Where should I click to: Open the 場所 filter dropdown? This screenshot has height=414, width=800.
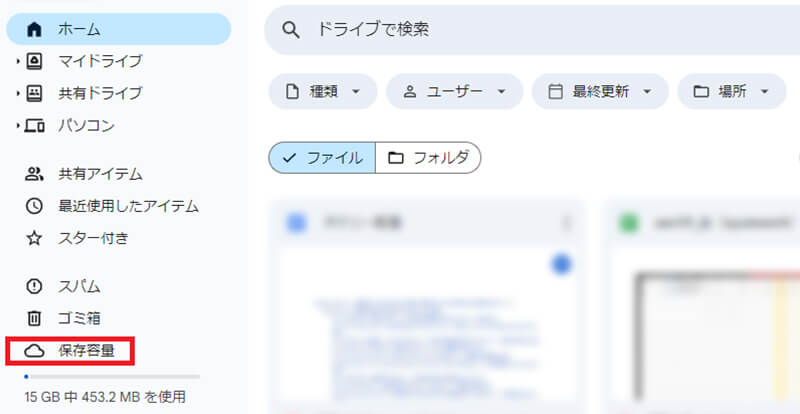coord(732,92)
